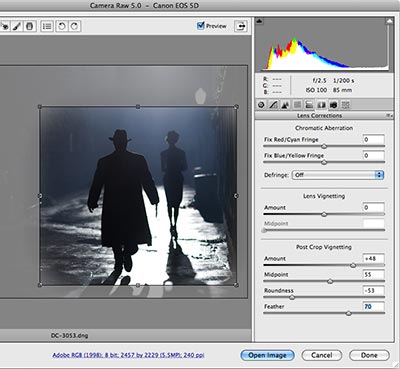Click the Fix Blue/Yellow Fringe slider handle

click(x=324, y=162)
